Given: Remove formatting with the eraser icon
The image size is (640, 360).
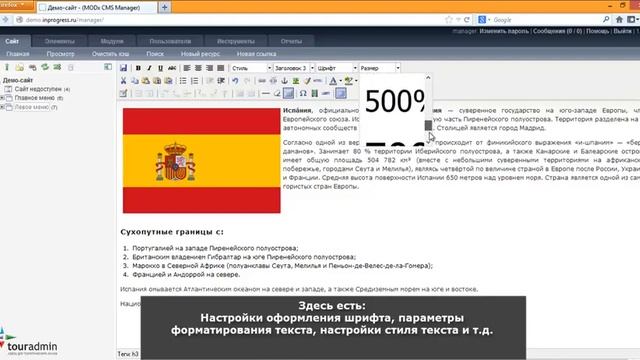Looking at the screenshot, I should 277,93.
